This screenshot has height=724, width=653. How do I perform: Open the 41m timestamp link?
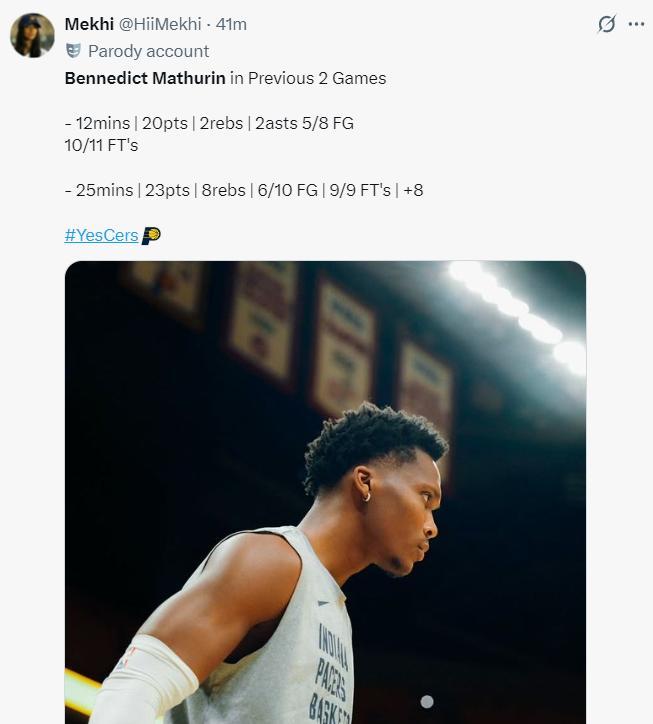231,24
